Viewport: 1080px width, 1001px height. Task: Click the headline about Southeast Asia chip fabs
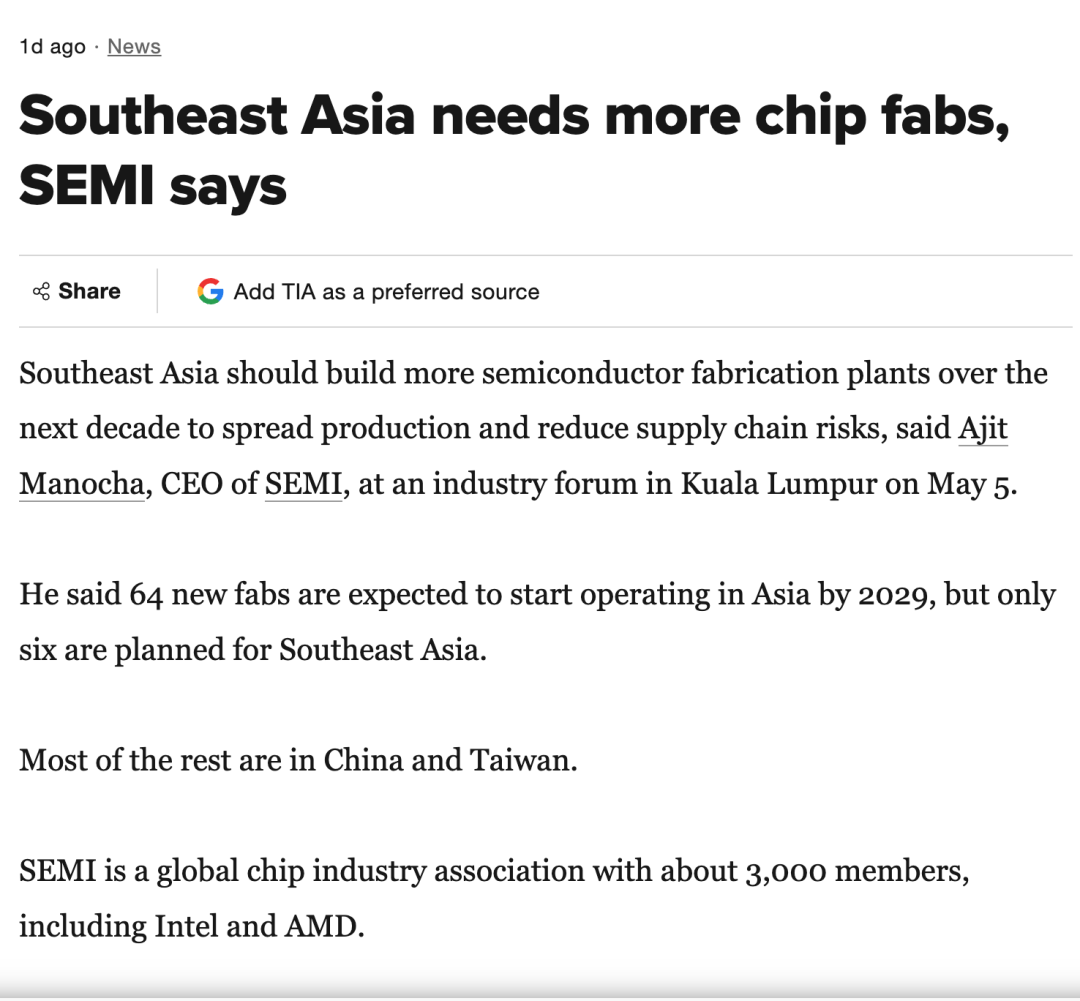(x=514, y=150)
